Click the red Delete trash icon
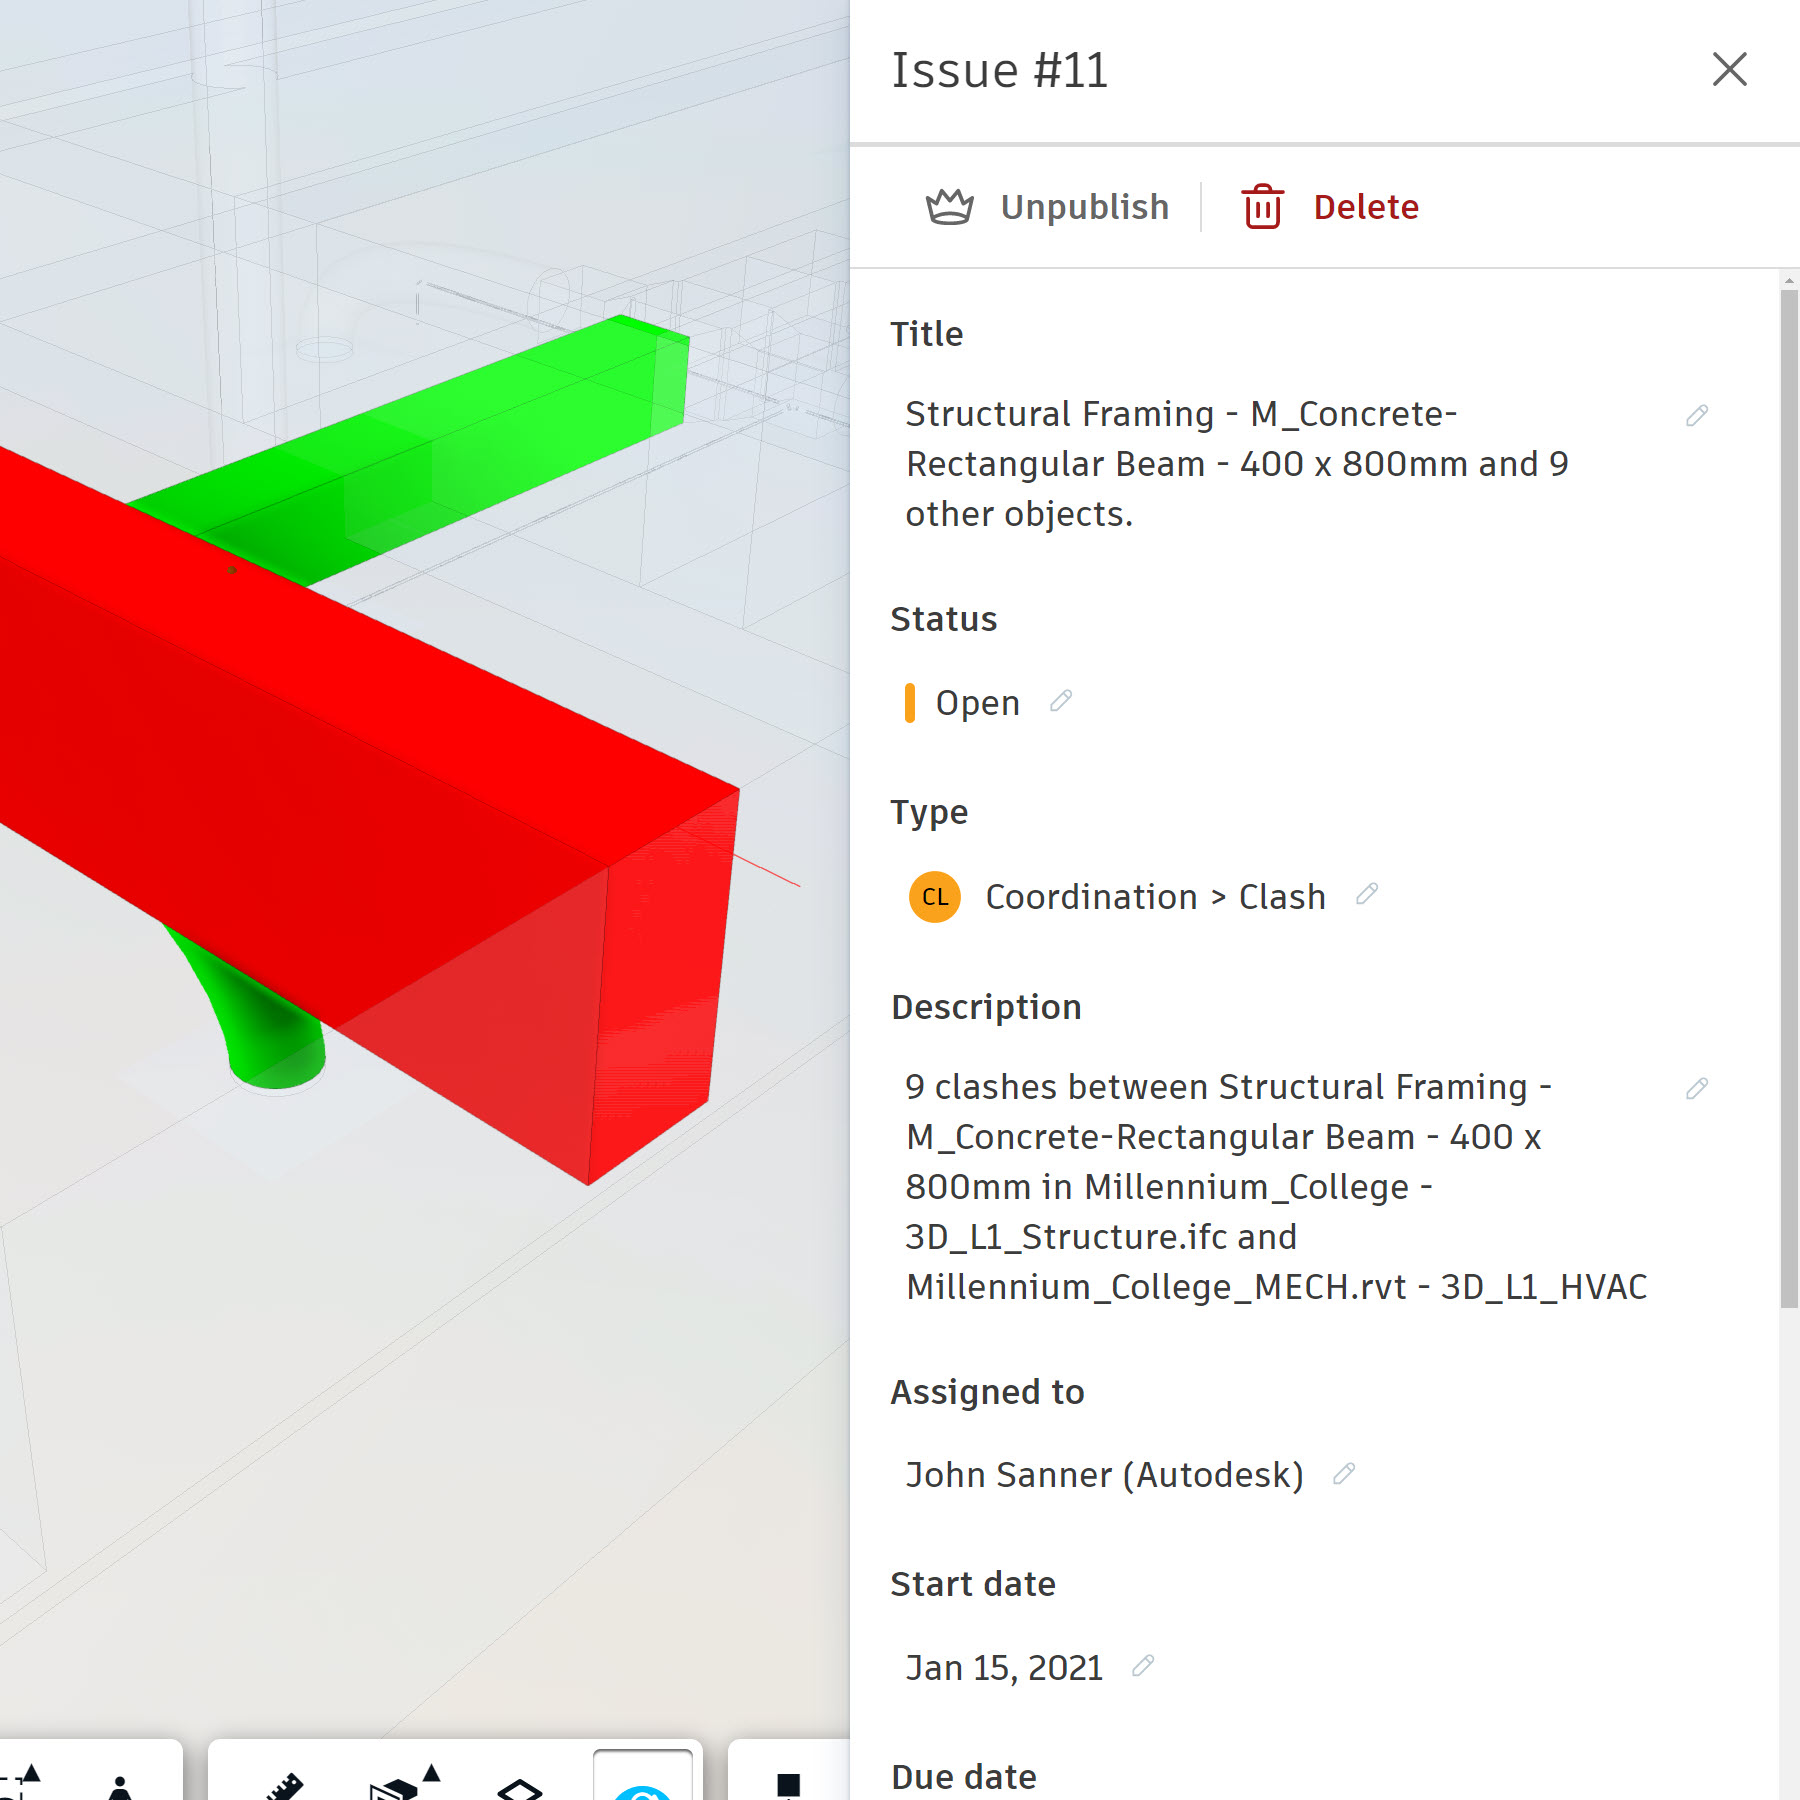The height and width of the screenshot is (1800, 1800). pyautogui.click(x=1262, y=207)
